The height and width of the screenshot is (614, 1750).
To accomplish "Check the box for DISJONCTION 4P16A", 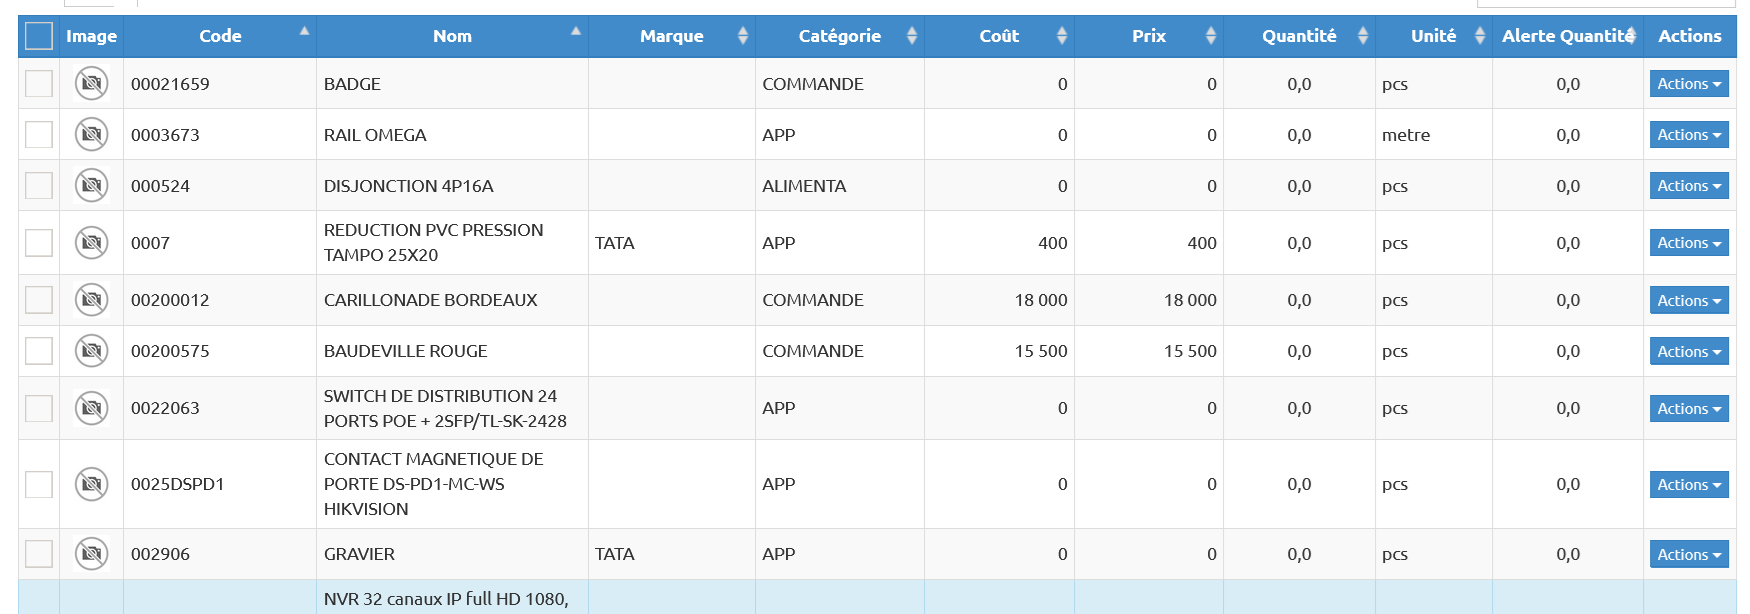I will point(39,185).
